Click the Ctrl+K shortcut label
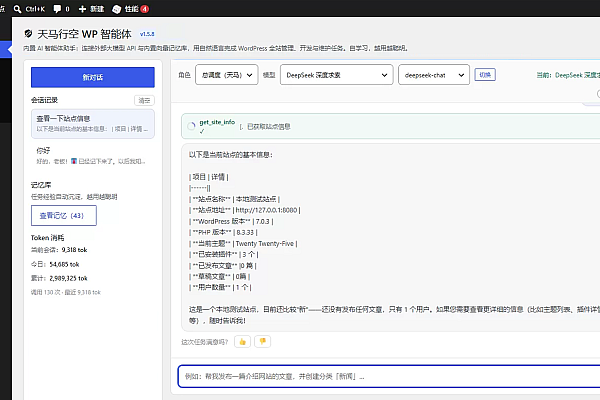This screenshot has width=600, height=400. click(35, 9)
